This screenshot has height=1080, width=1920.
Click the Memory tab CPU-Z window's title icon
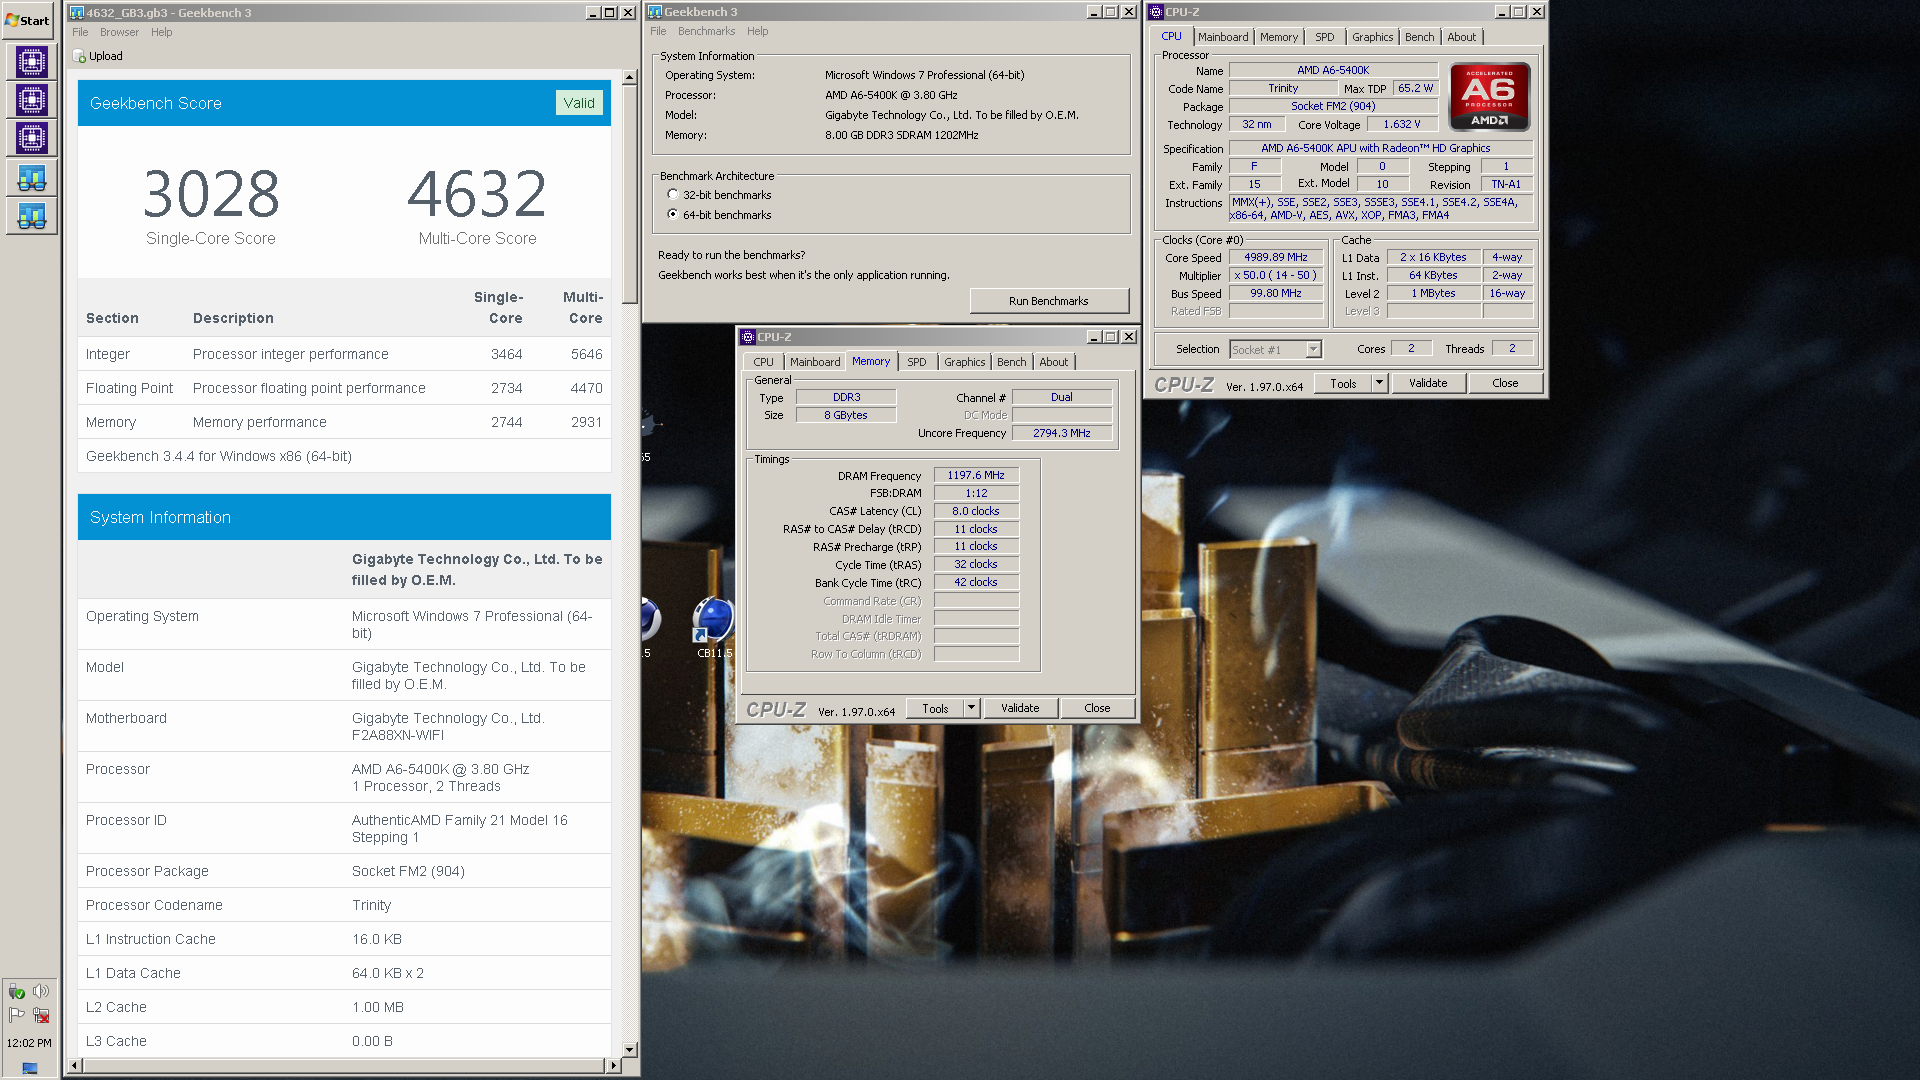[747, 337]
